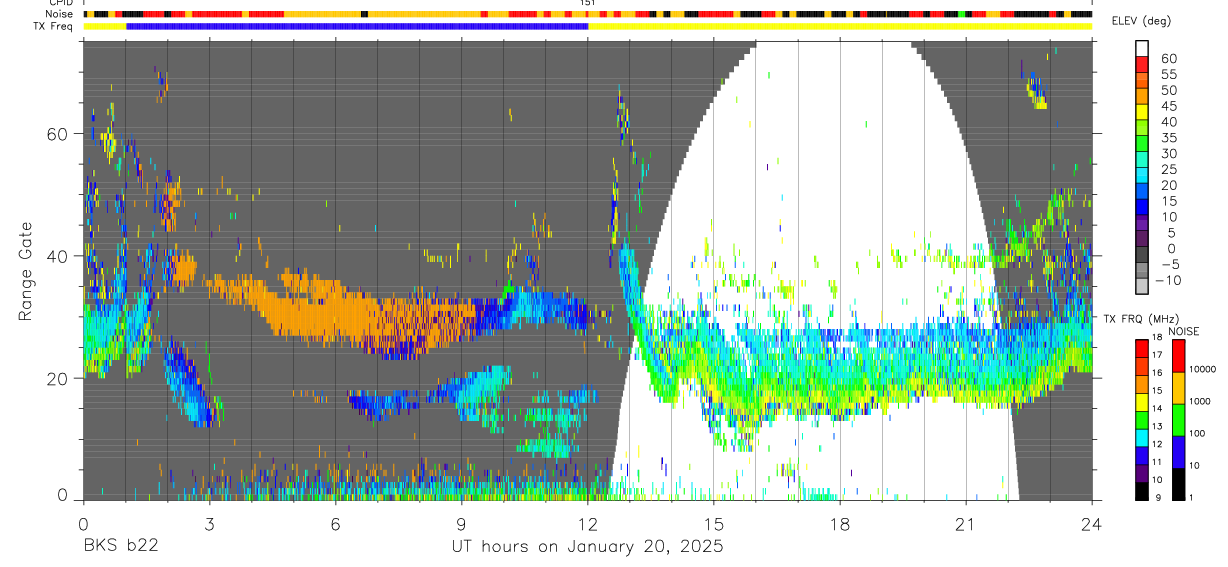This screenshot has height=567, width=1228.
Task: Click the '12' tick on UT hours axis
Action: 588,523
